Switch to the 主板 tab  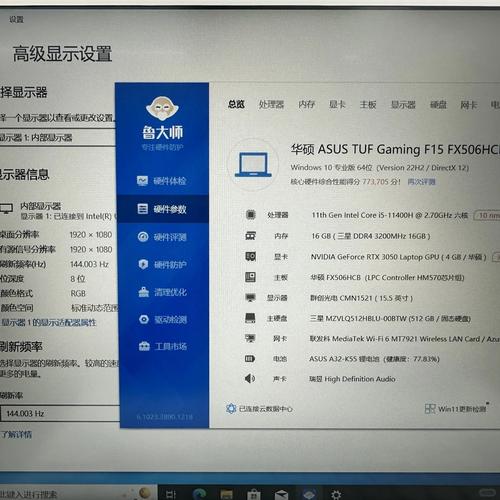click(x=368, y=105)
